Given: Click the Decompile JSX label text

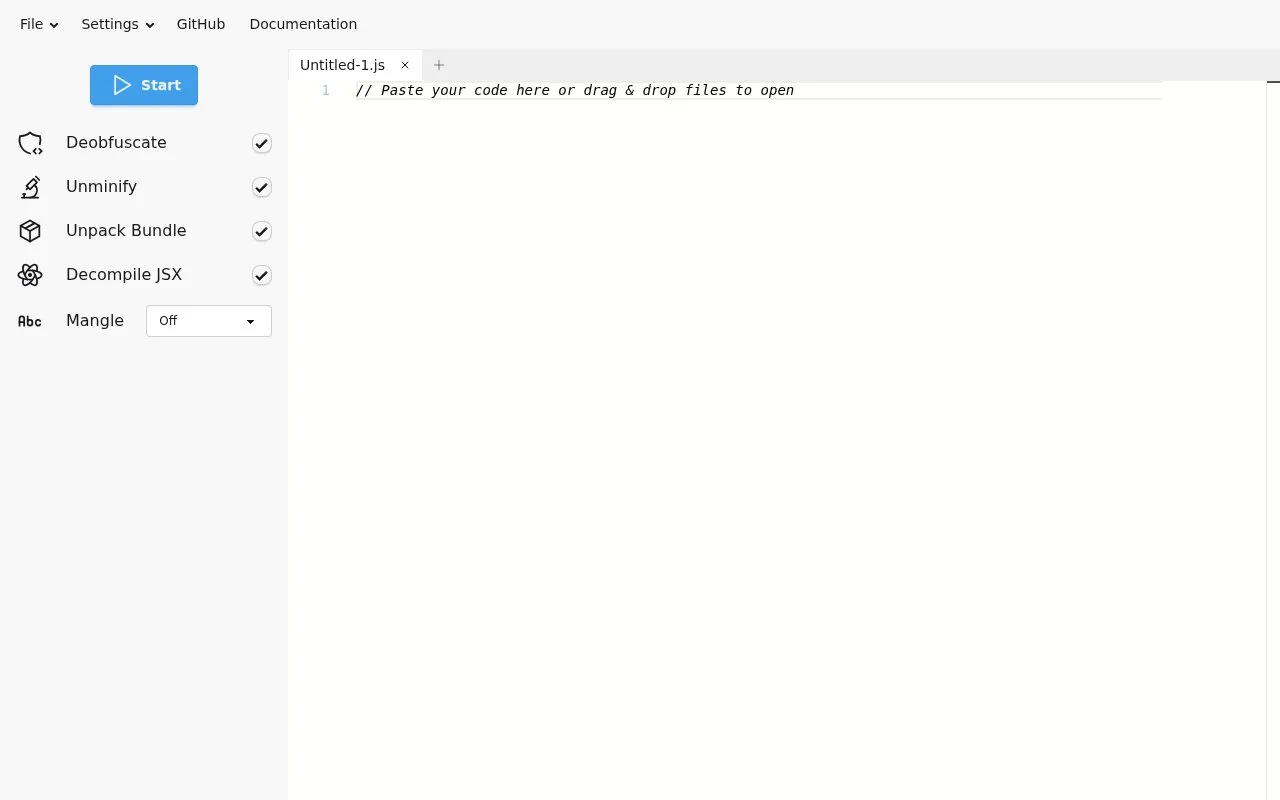Looking at the screenshot, I should [x=124, y=275].
